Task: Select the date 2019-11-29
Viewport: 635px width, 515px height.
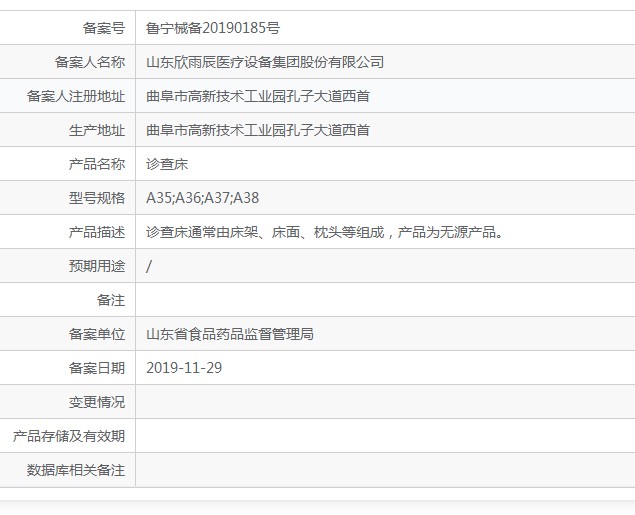Action: tap(184, 368)
